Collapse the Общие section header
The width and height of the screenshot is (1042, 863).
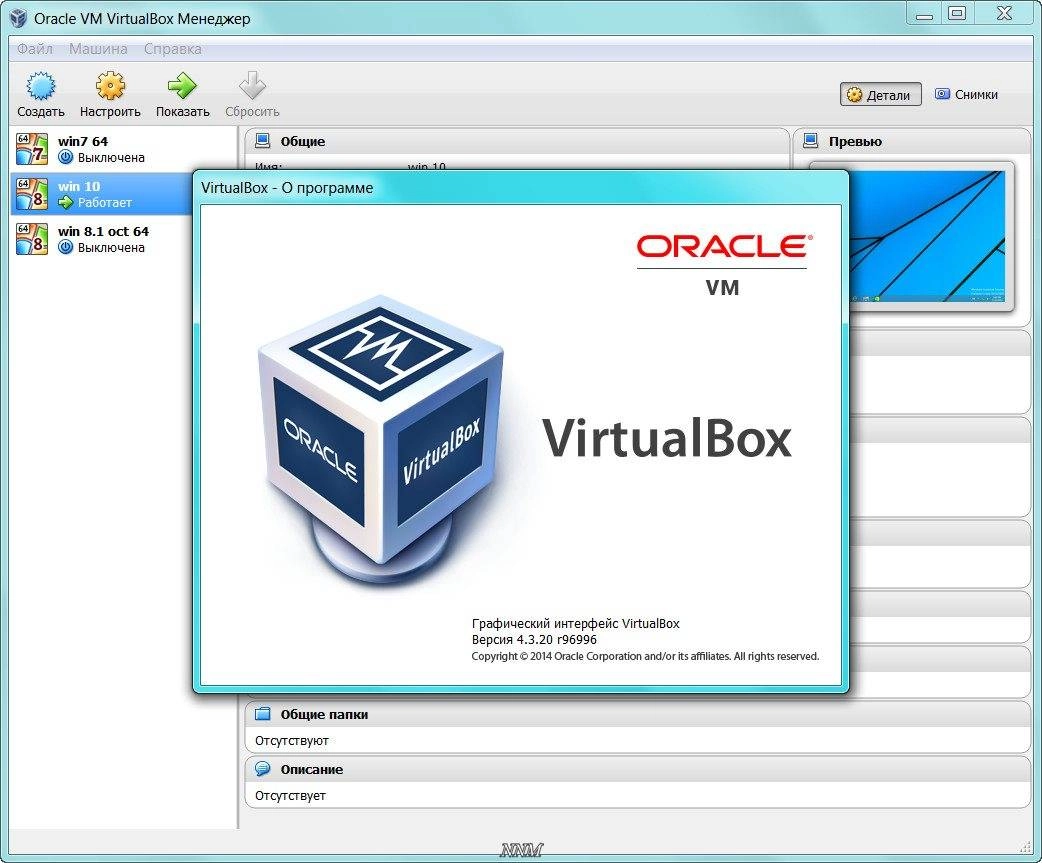coord(516,141)
